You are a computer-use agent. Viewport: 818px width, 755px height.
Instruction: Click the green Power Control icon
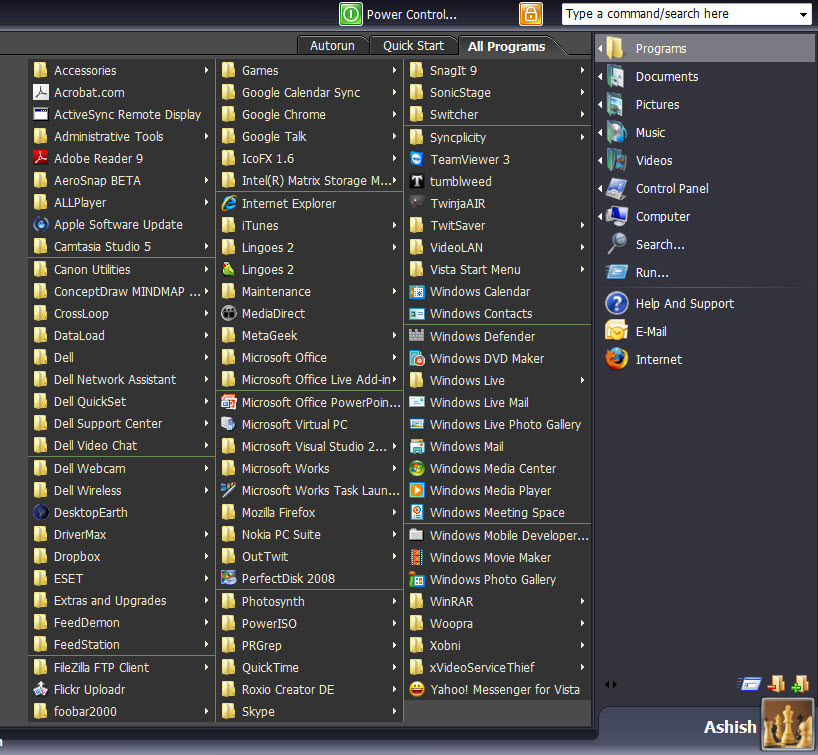coord(351,14)
